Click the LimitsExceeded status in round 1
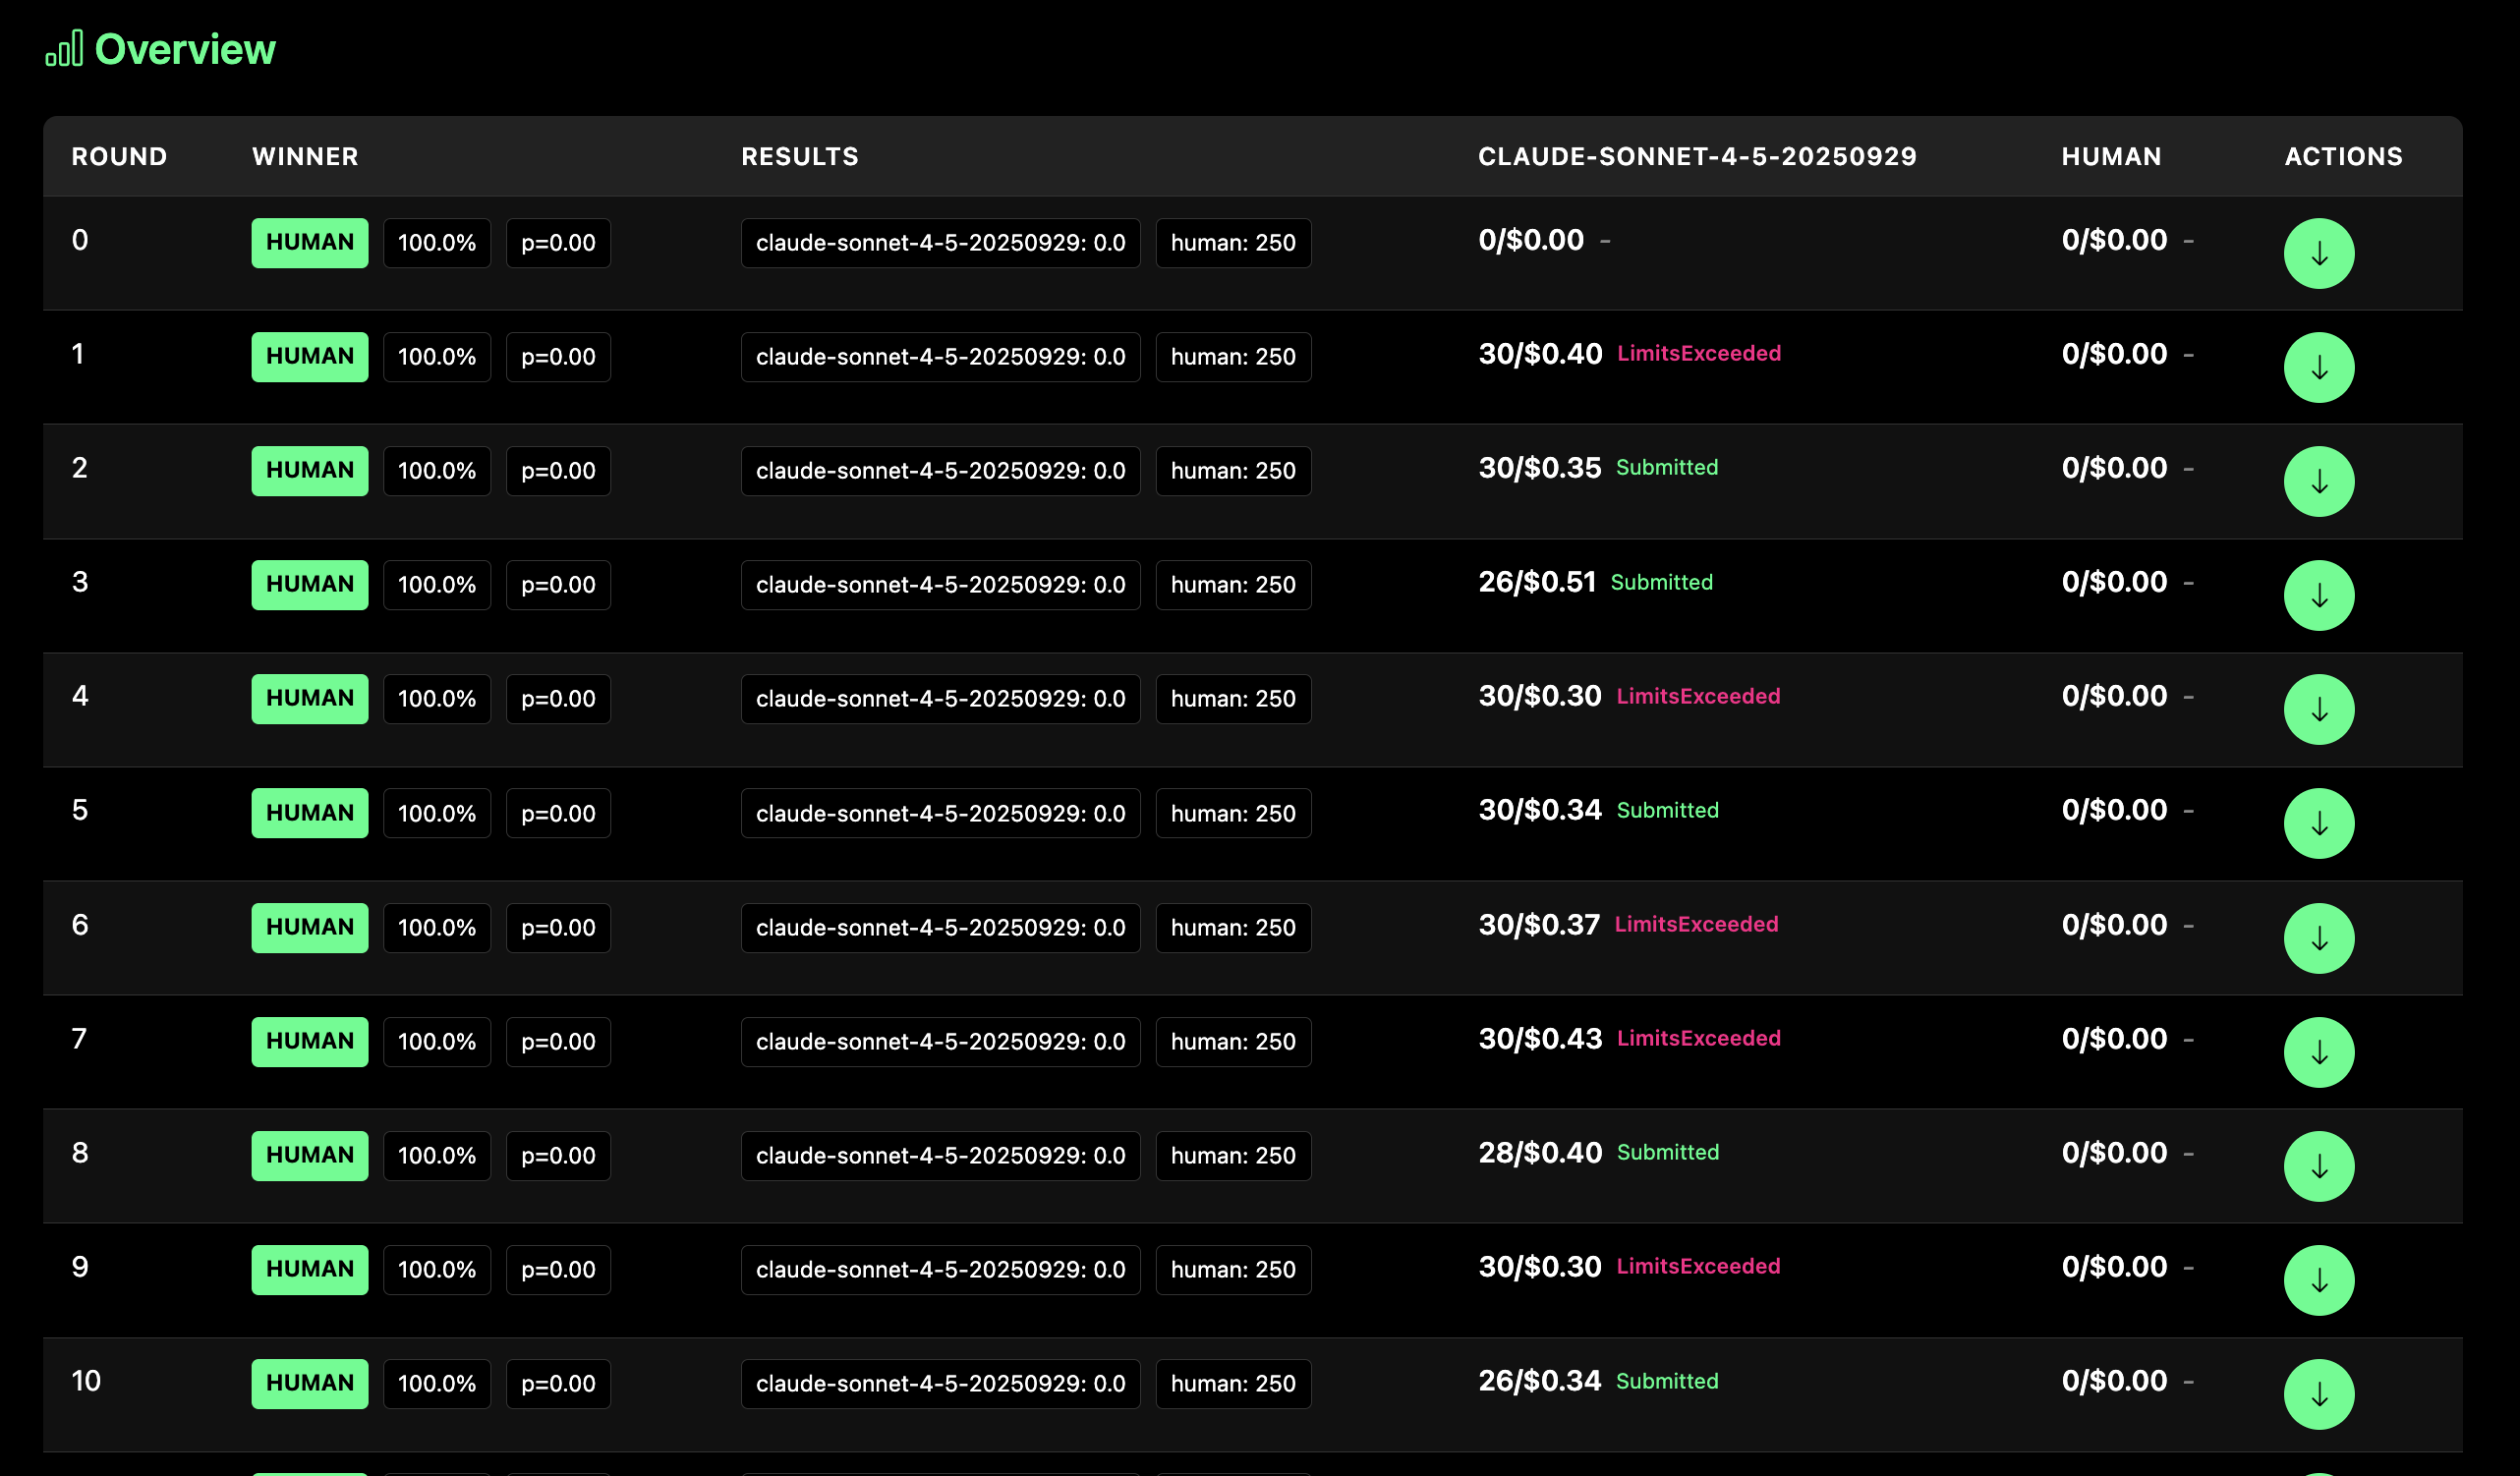The image size is (2520, 1476). 1698,354
